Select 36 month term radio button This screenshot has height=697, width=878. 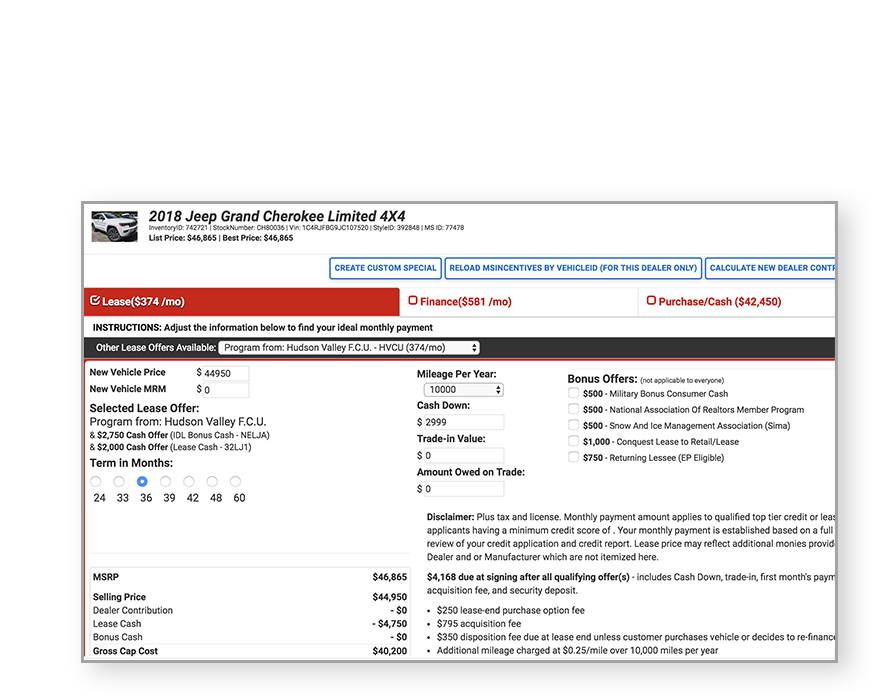(x=142, y=481)
